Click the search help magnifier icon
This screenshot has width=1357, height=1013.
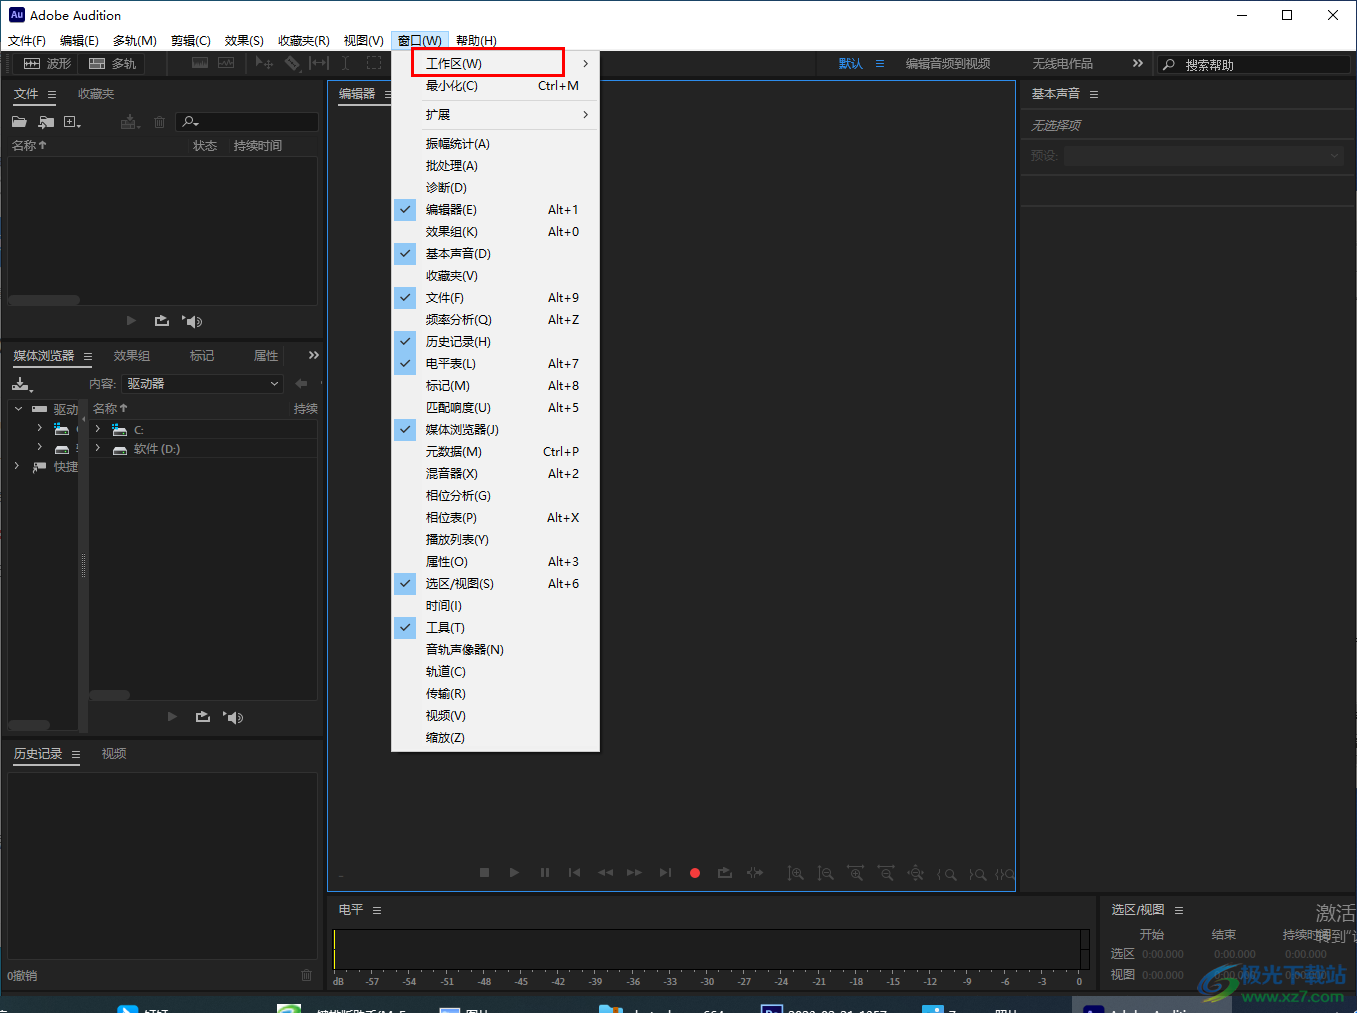pyautogui.click(x=1169, y=64)
